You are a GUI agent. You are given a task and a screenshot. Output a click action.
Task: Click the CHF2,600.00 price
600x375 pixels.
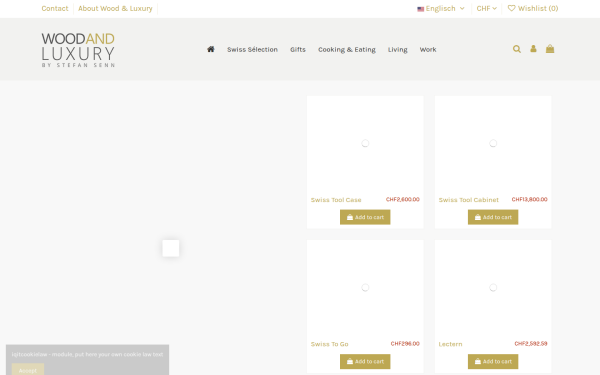[403, 199]
